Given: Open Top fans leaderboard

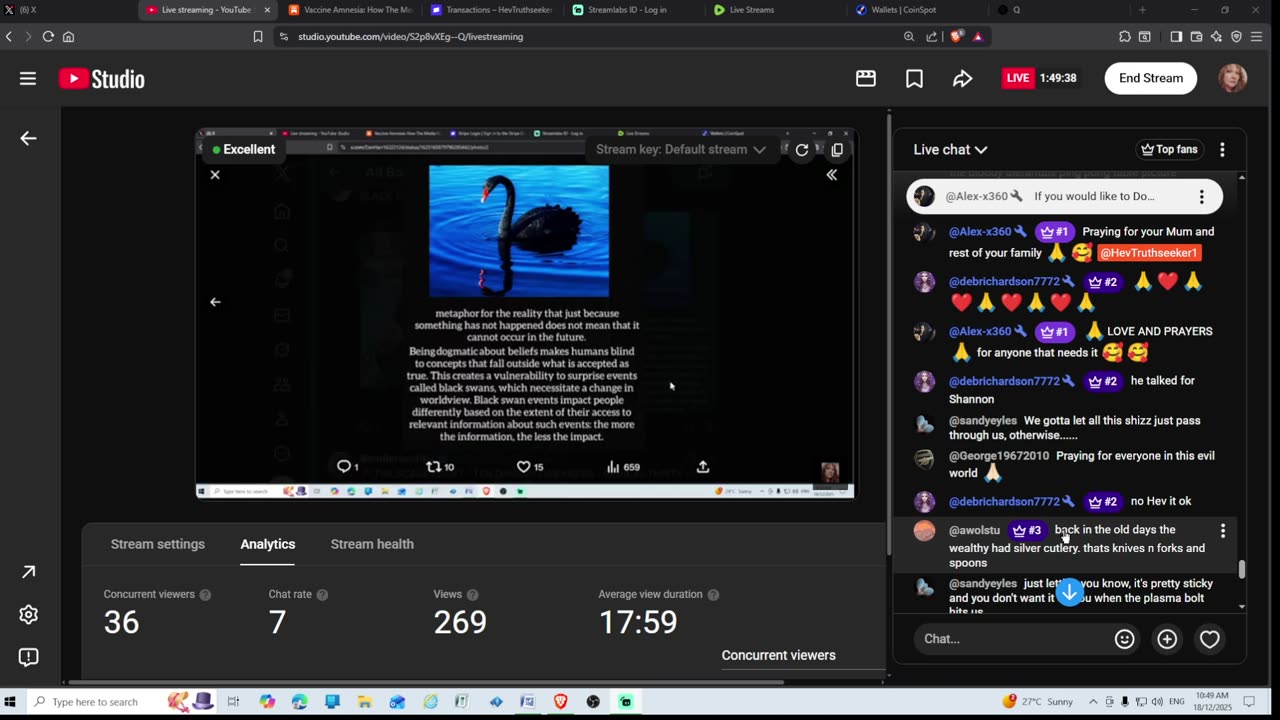Looking at the screenshot, I should click(x=1169, y=150).
